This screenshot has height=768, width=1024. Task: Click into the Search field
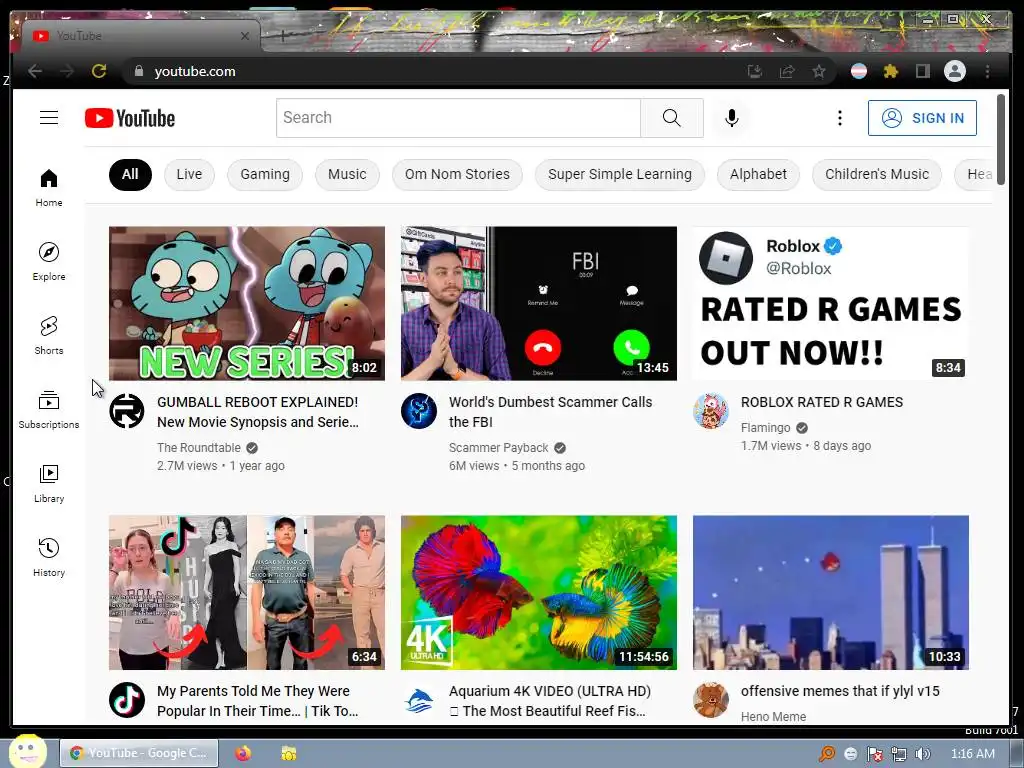tap(458, 118)
